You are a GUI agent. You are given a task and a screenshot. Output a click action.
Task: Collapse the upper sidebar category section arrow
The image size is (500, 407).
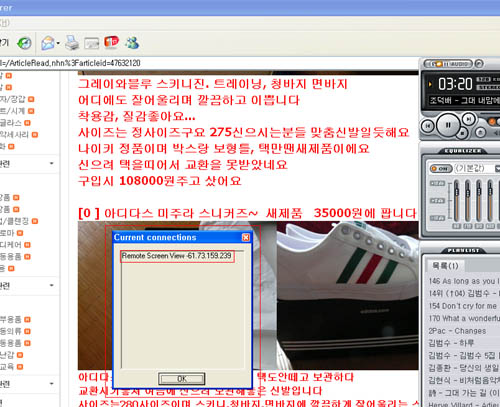pos(52,163)
